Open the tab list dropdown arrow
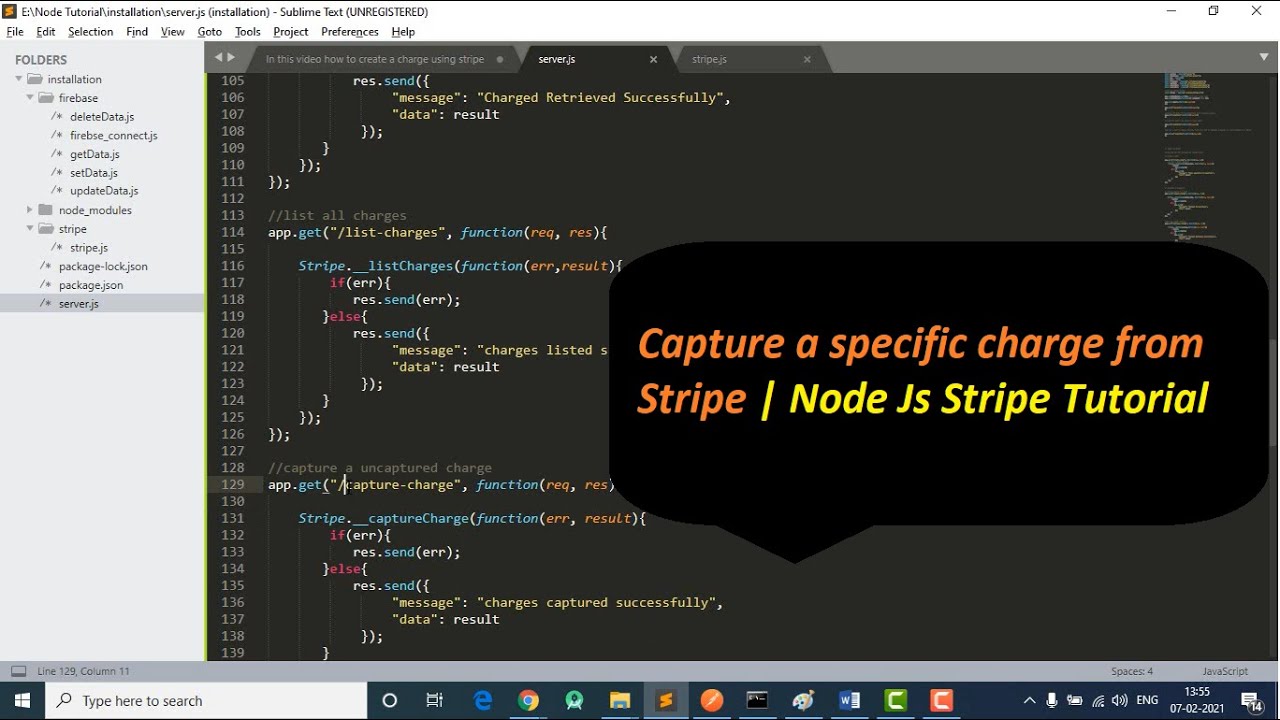The image size is (1280, 720). pyautogui.click(x=1264, y=58)
